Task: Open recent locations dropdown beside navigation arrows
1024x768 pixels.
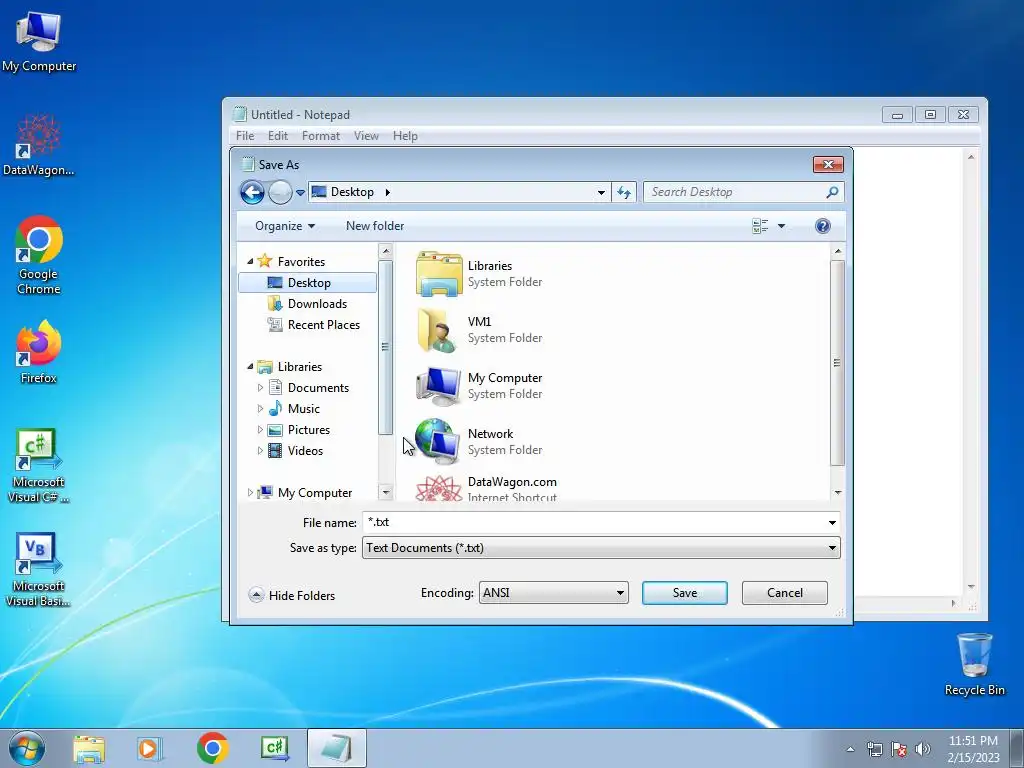Action: (300, 193)
